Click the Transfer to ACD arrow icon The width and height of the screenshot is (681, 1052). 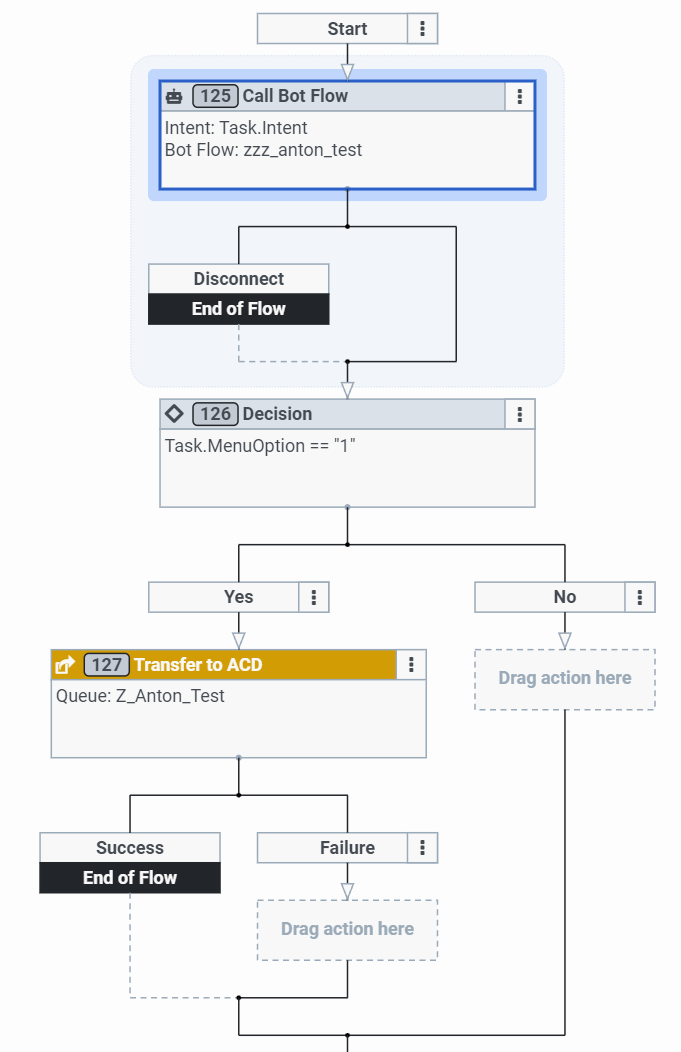tap(65, 665)
